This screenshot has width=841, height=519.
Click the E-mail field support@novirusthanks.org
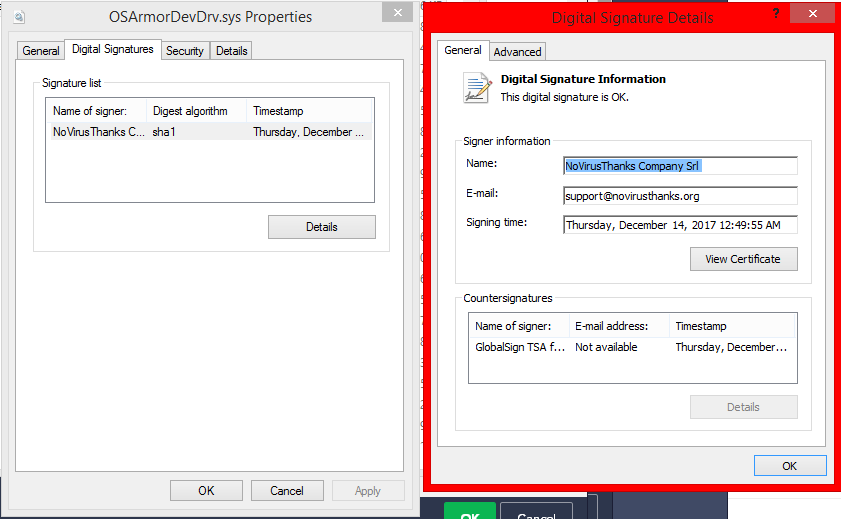pyautogui.click(x=680, y=196)
